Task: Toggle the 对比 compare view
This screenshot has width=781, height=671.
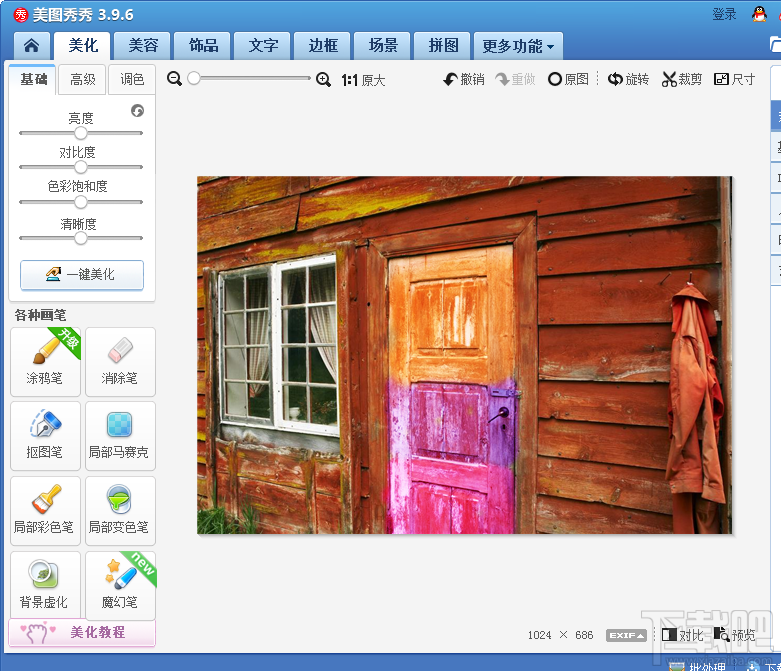Action: (682, 635)
